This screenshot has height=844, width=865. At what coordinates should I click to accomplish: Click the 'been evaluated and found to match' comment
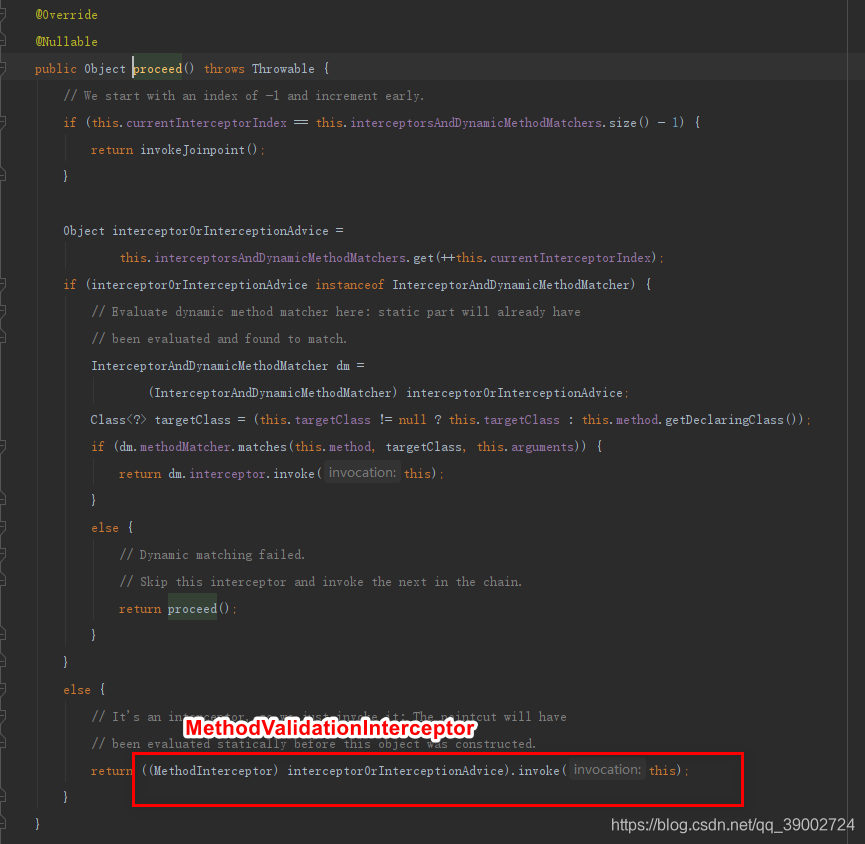click(x=219, y=339)
